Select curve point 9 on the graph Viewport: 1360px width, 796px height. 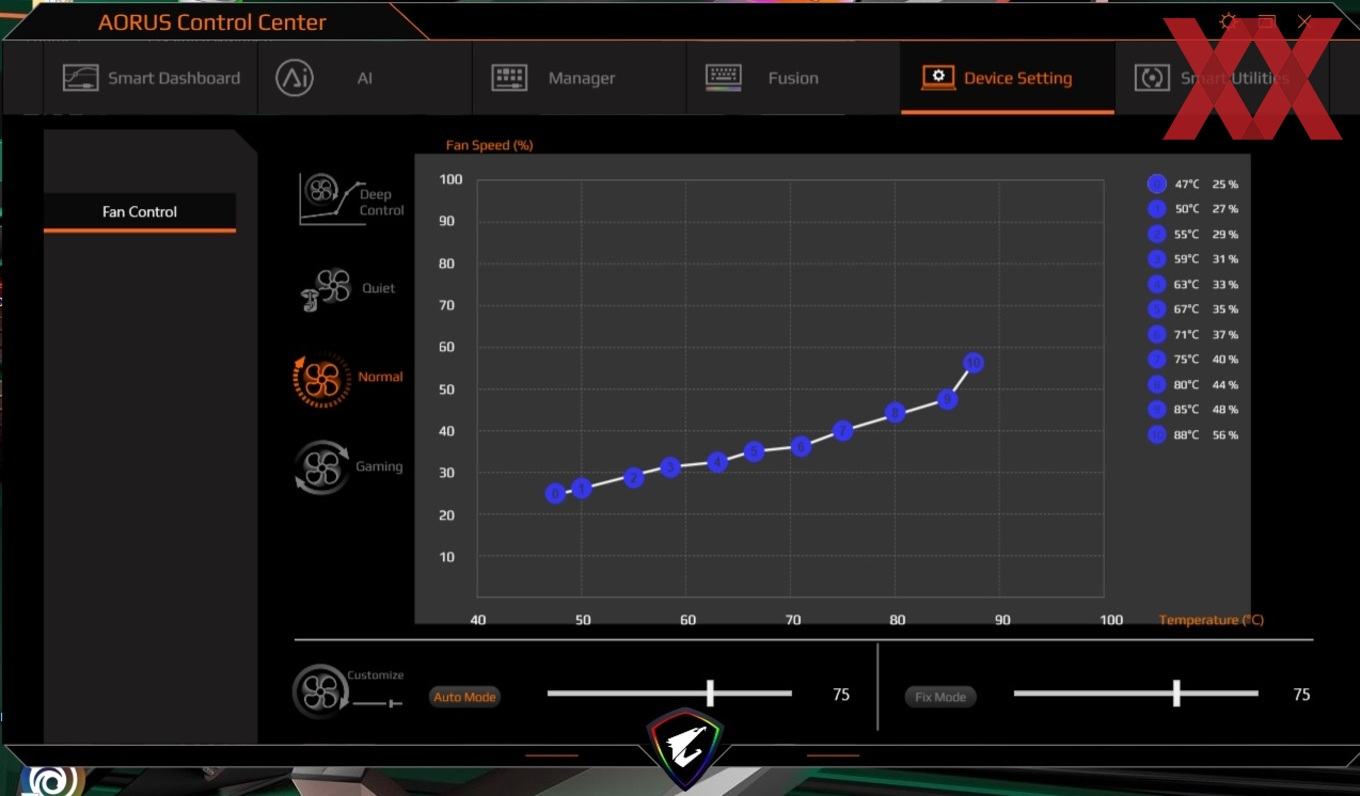click(947, 400)
